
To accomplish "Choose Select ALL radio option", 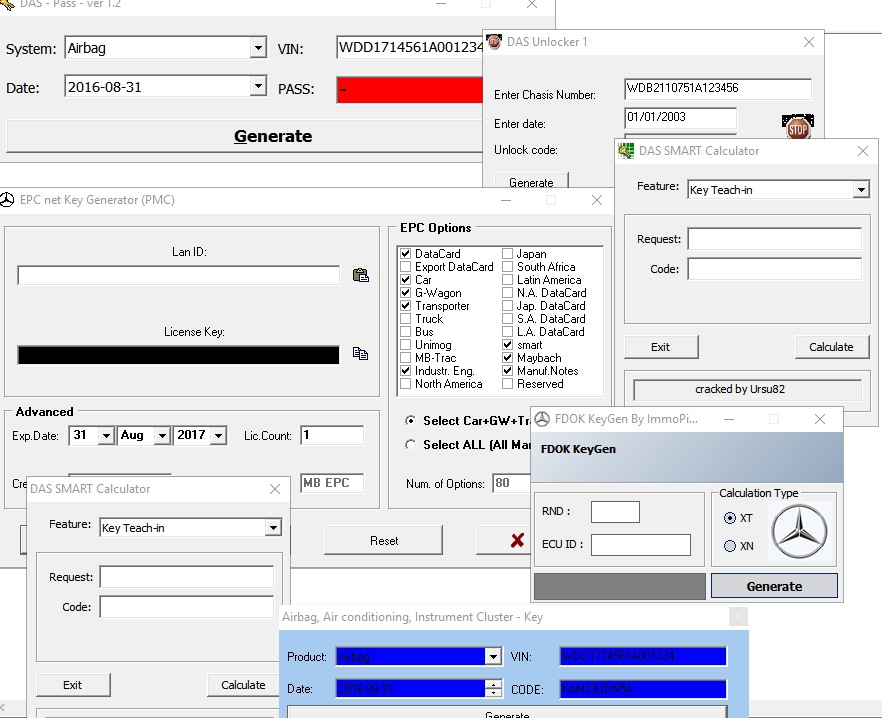I will [x=411, y=445].
